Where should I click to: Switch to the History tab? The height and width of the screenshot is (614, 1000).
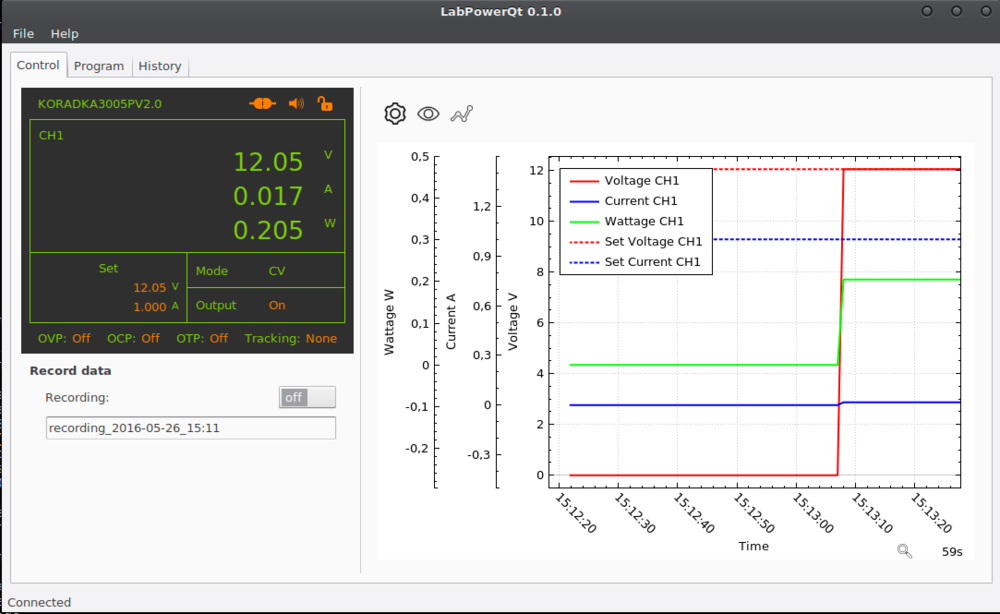[x=160, y=66]
